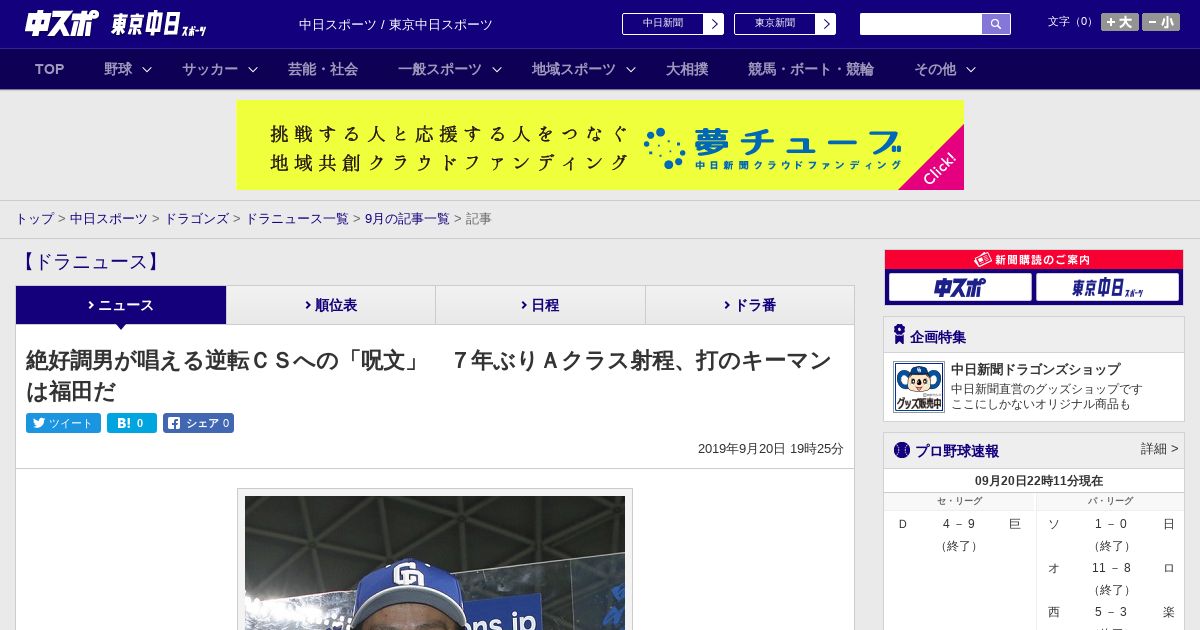Image resolution: width=1200 pixels, height=630 pixels.
Task: Click the ribbon icon beside 企画特集
Action: pos(899,335)
